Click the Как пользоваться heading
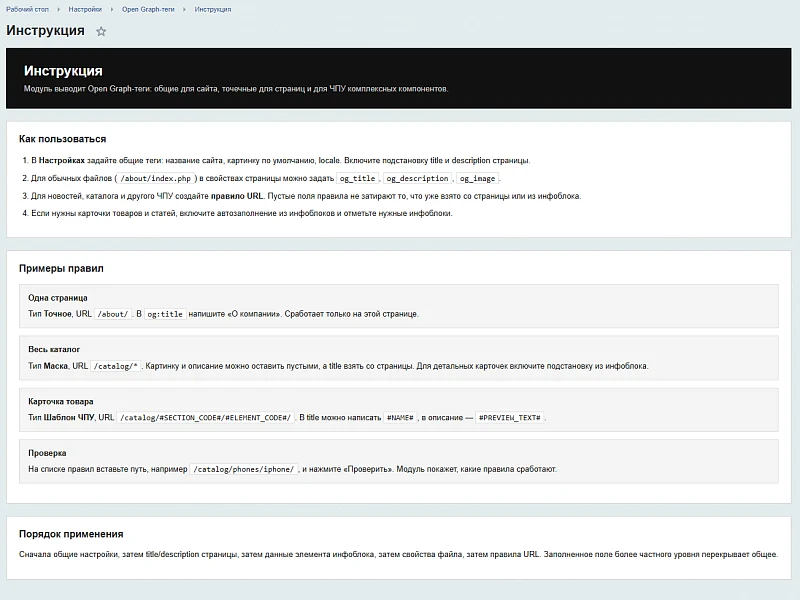Image resolution: width=800 pixels, height=600 pixels. [62, 139]
